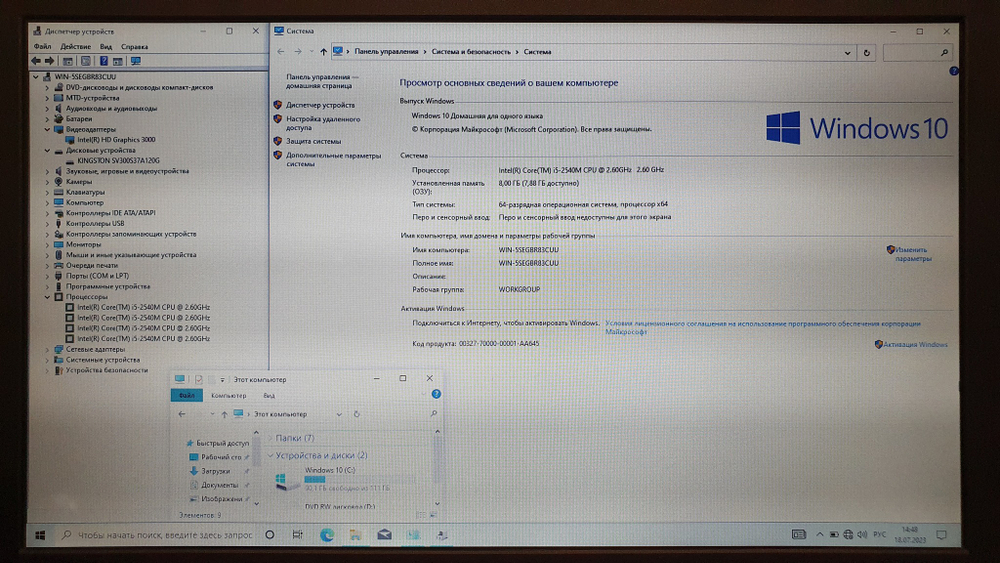Image resolution: width=1000 pixels, height=563 pixels.
Task: Open Explorer address bar dropdown chevron
Action: pos(339,414)
